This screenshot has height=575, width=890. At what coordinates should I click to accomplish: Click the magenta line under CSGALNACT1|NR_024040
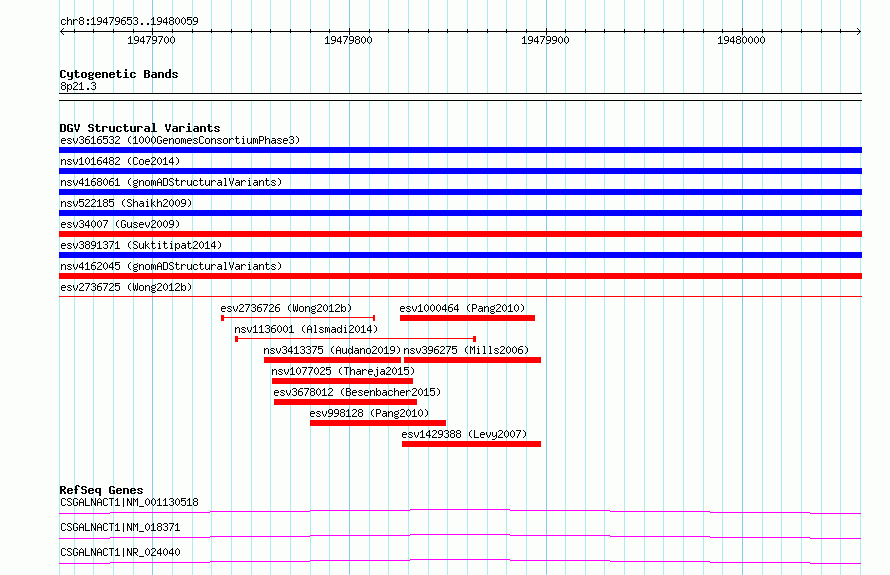460,561
